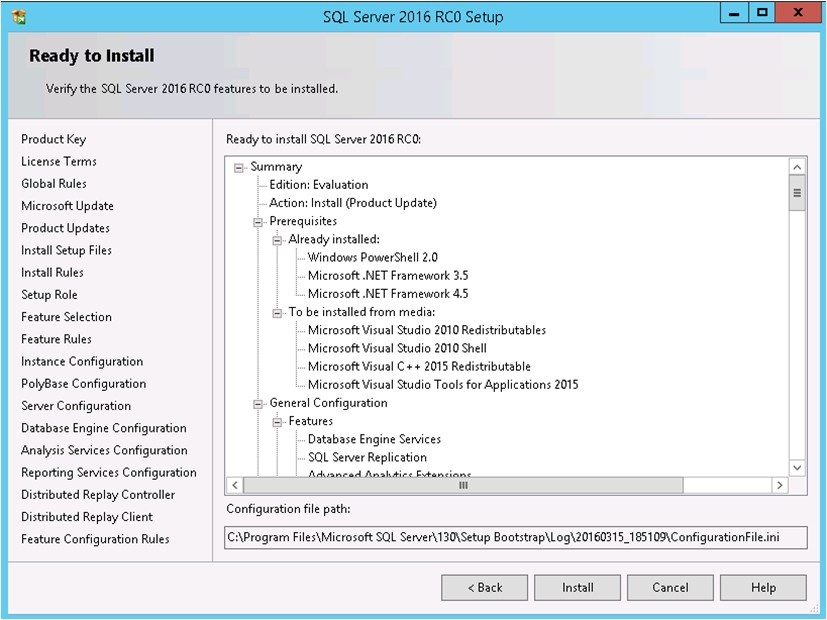Select Microsoft Visual C++ 2015 Redistributable row

point(419,366)
